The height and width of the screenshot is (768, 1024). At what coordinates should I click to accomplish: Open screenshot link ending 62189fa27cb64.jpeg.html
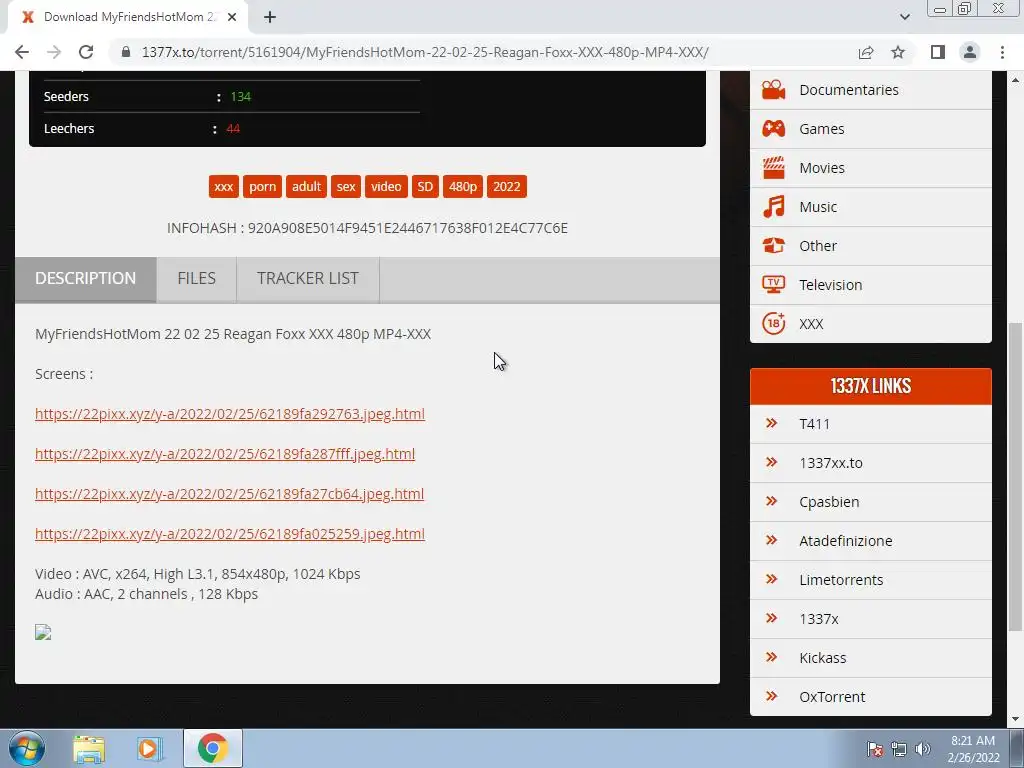coord(229,494)
